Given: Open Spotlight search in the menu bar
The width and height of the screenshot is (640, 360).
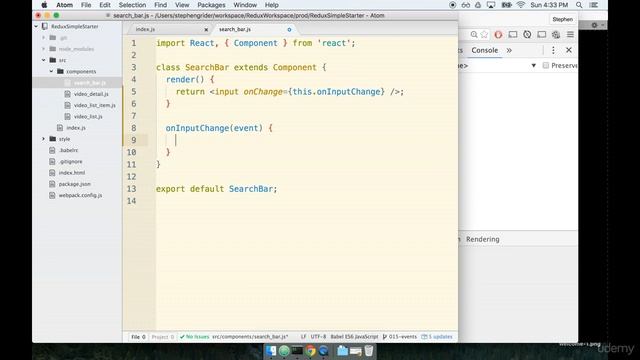Looking at the screenshot, I should pyautogui.click(x=579, y=5).
